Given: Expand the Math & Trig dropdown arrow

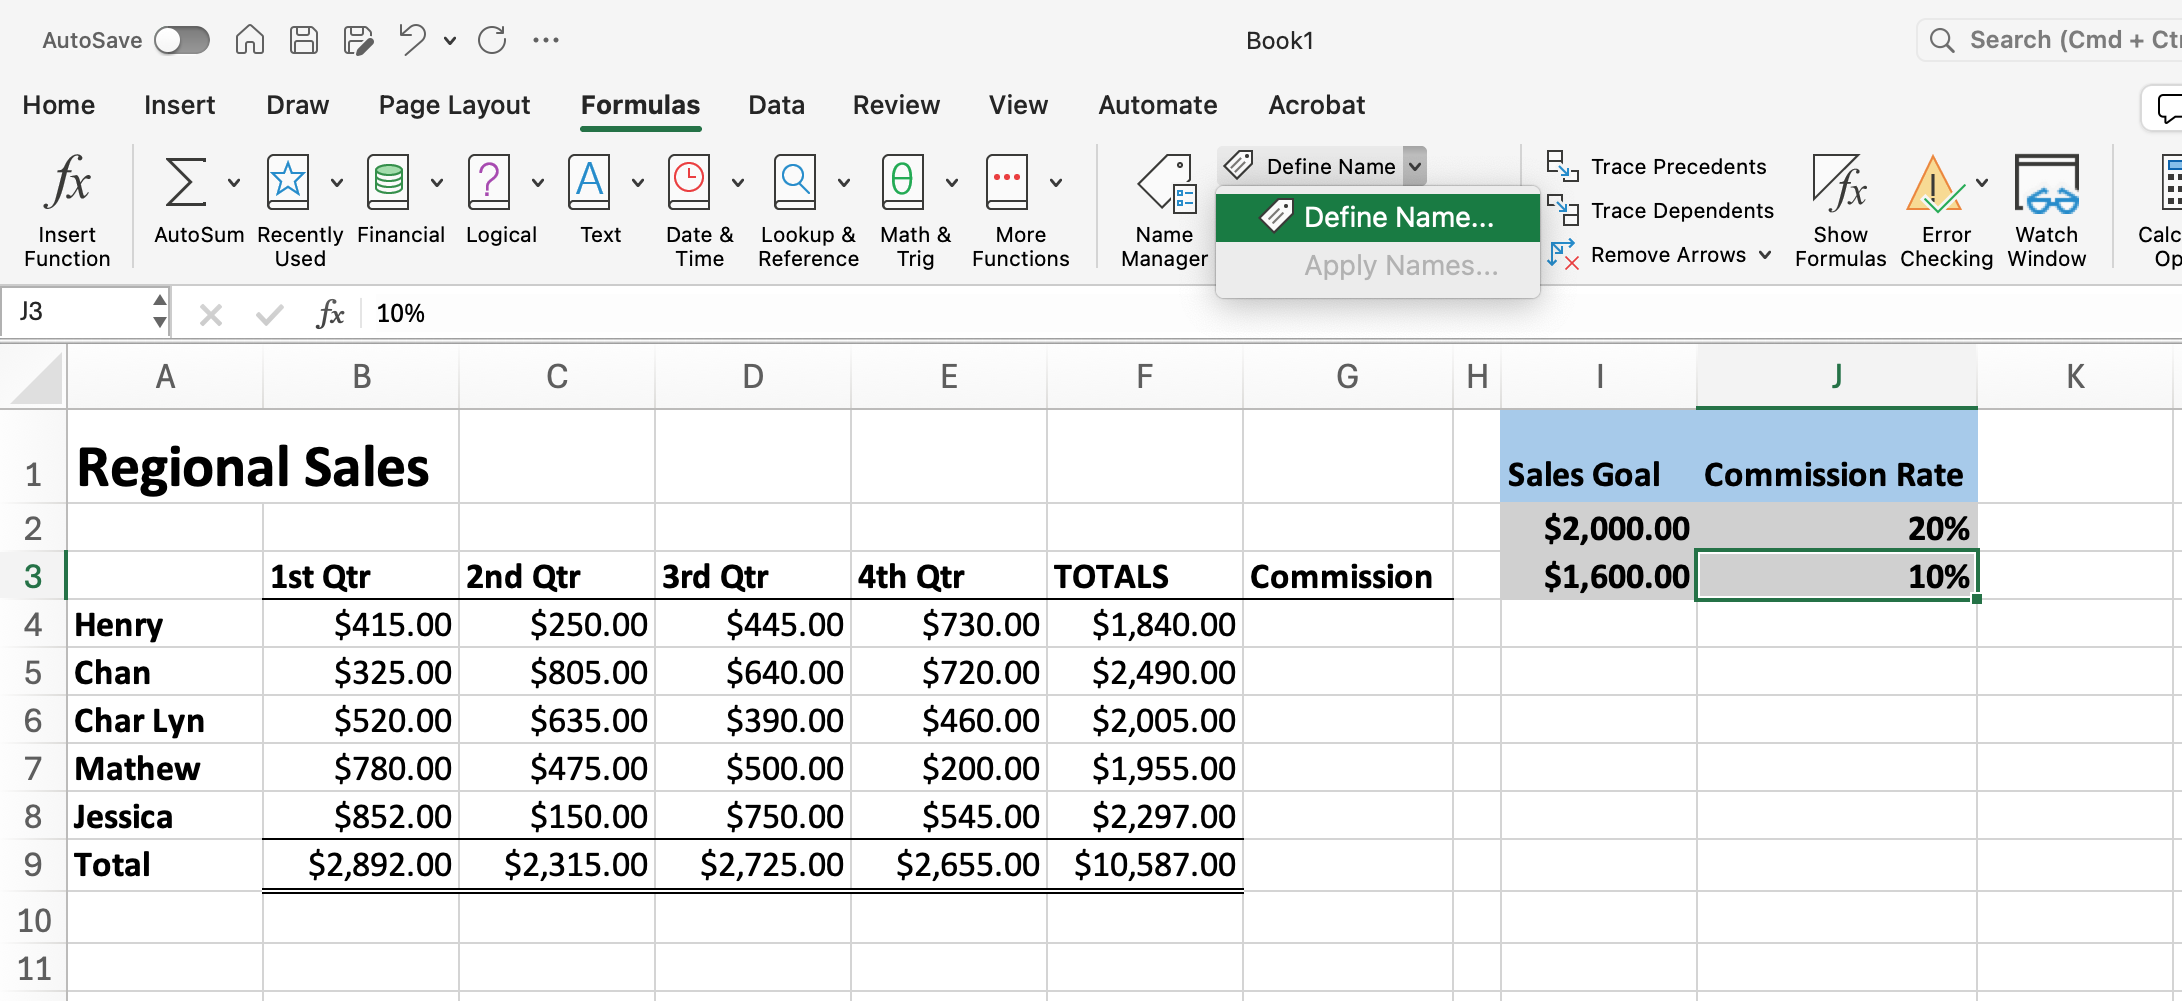Looking at the screenshot, I should click(952, 183).
